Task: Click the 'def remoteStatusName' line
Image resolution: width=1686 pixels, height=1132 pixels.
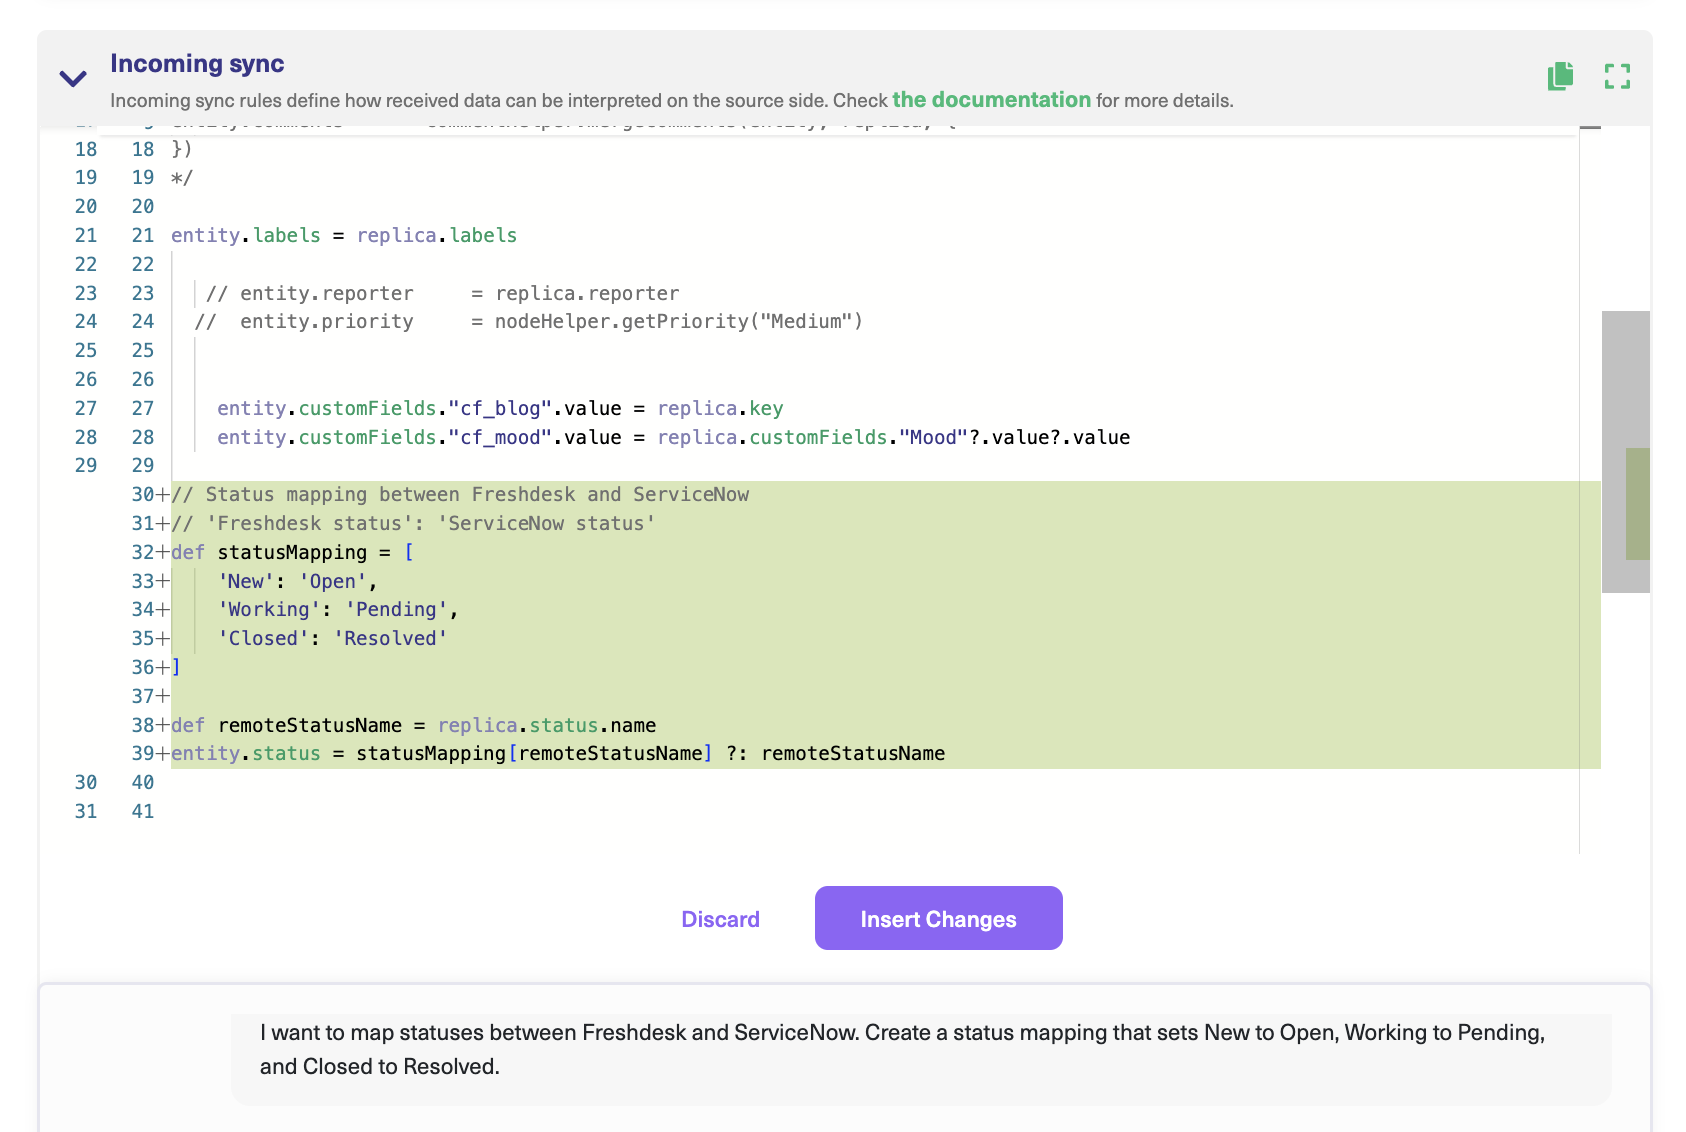Action: [413, 725]
